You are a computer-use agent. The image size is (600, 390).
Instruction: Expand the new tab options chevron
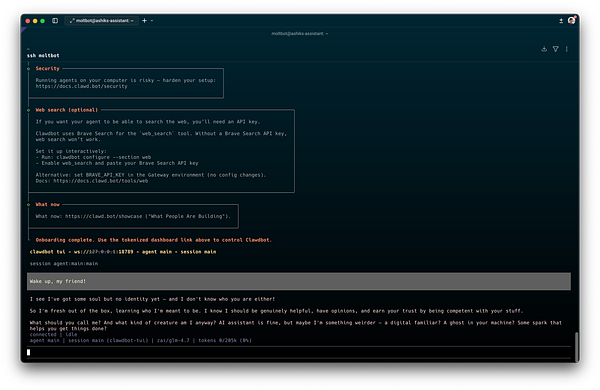[x=152, y=21]
